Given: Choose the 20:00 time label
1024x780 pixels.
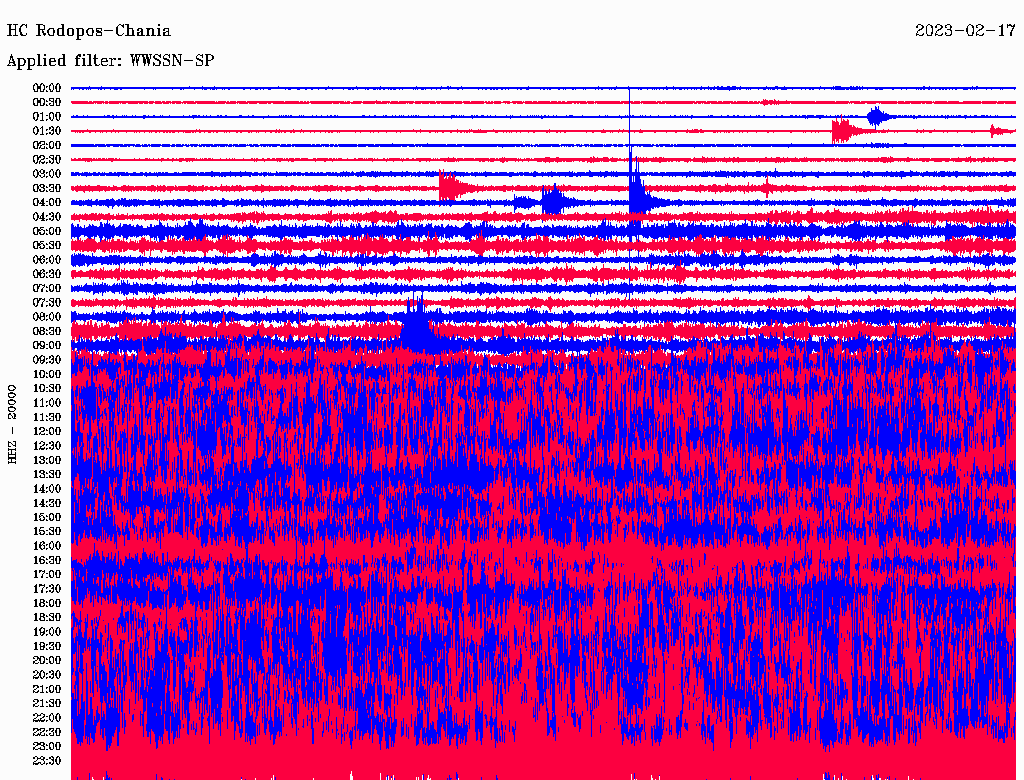Looking at the screenshot, I should (47, 660).
